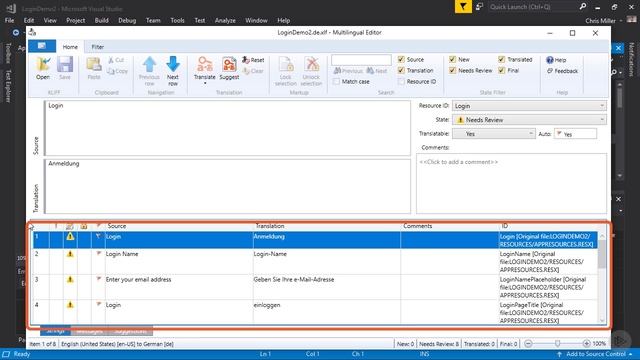640x360 pixels.
Task: Toggle the New state filter checkbox
Action: click(452, 59)
